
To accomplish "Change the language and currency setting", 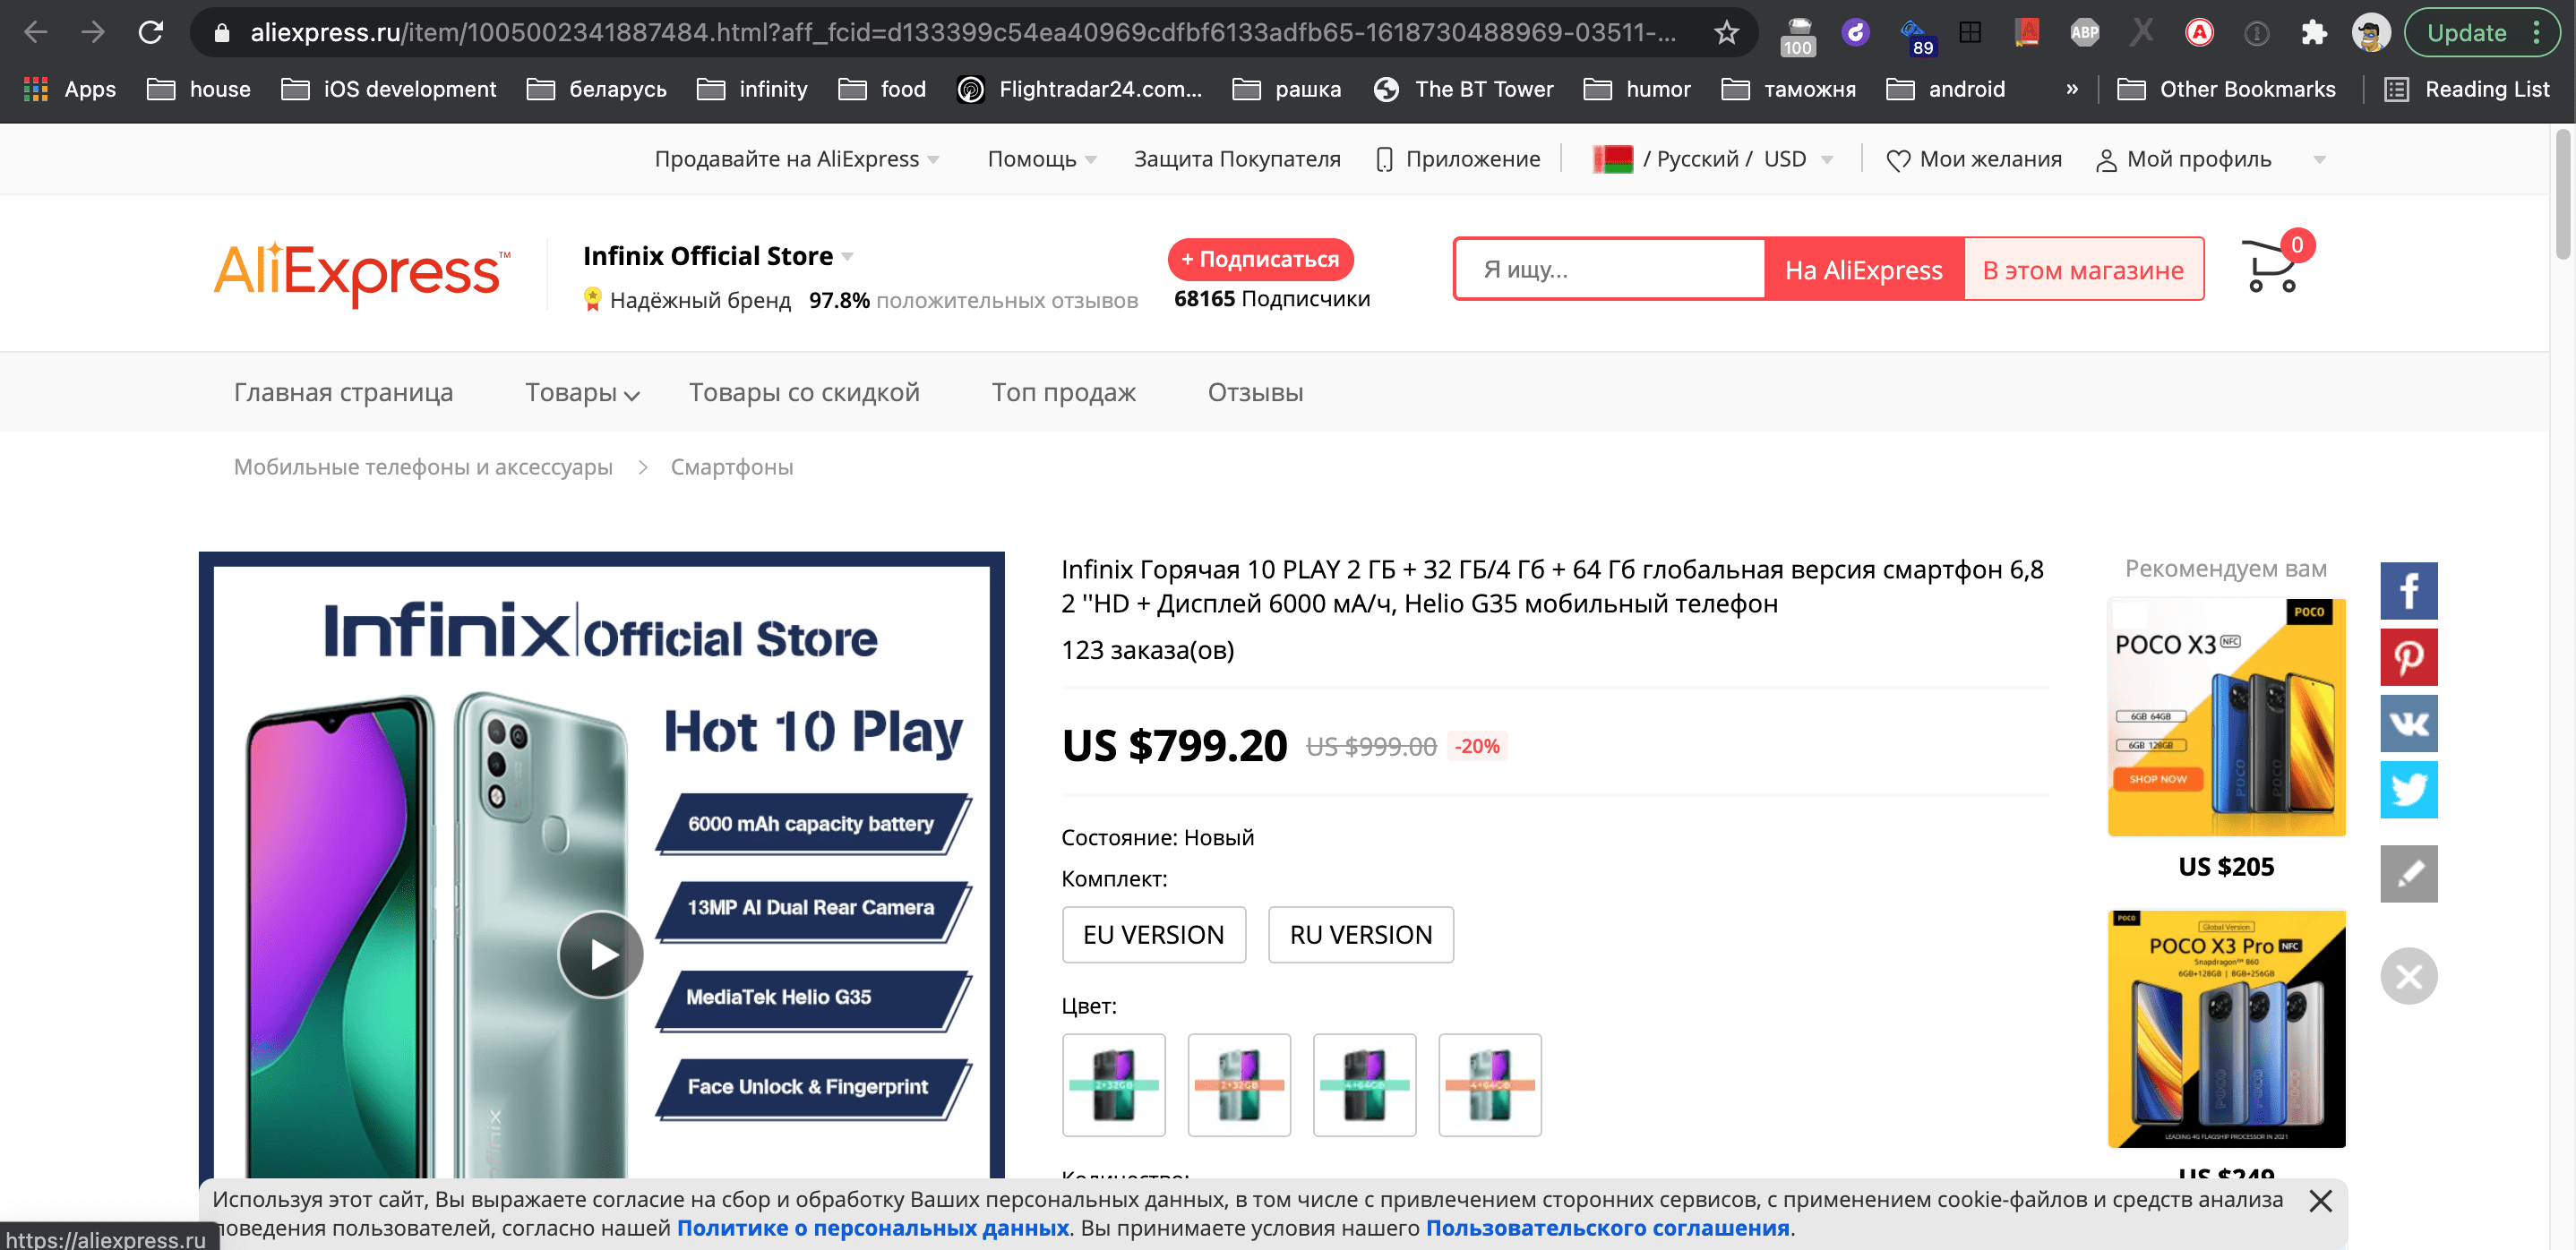I will coord(1713,159).
